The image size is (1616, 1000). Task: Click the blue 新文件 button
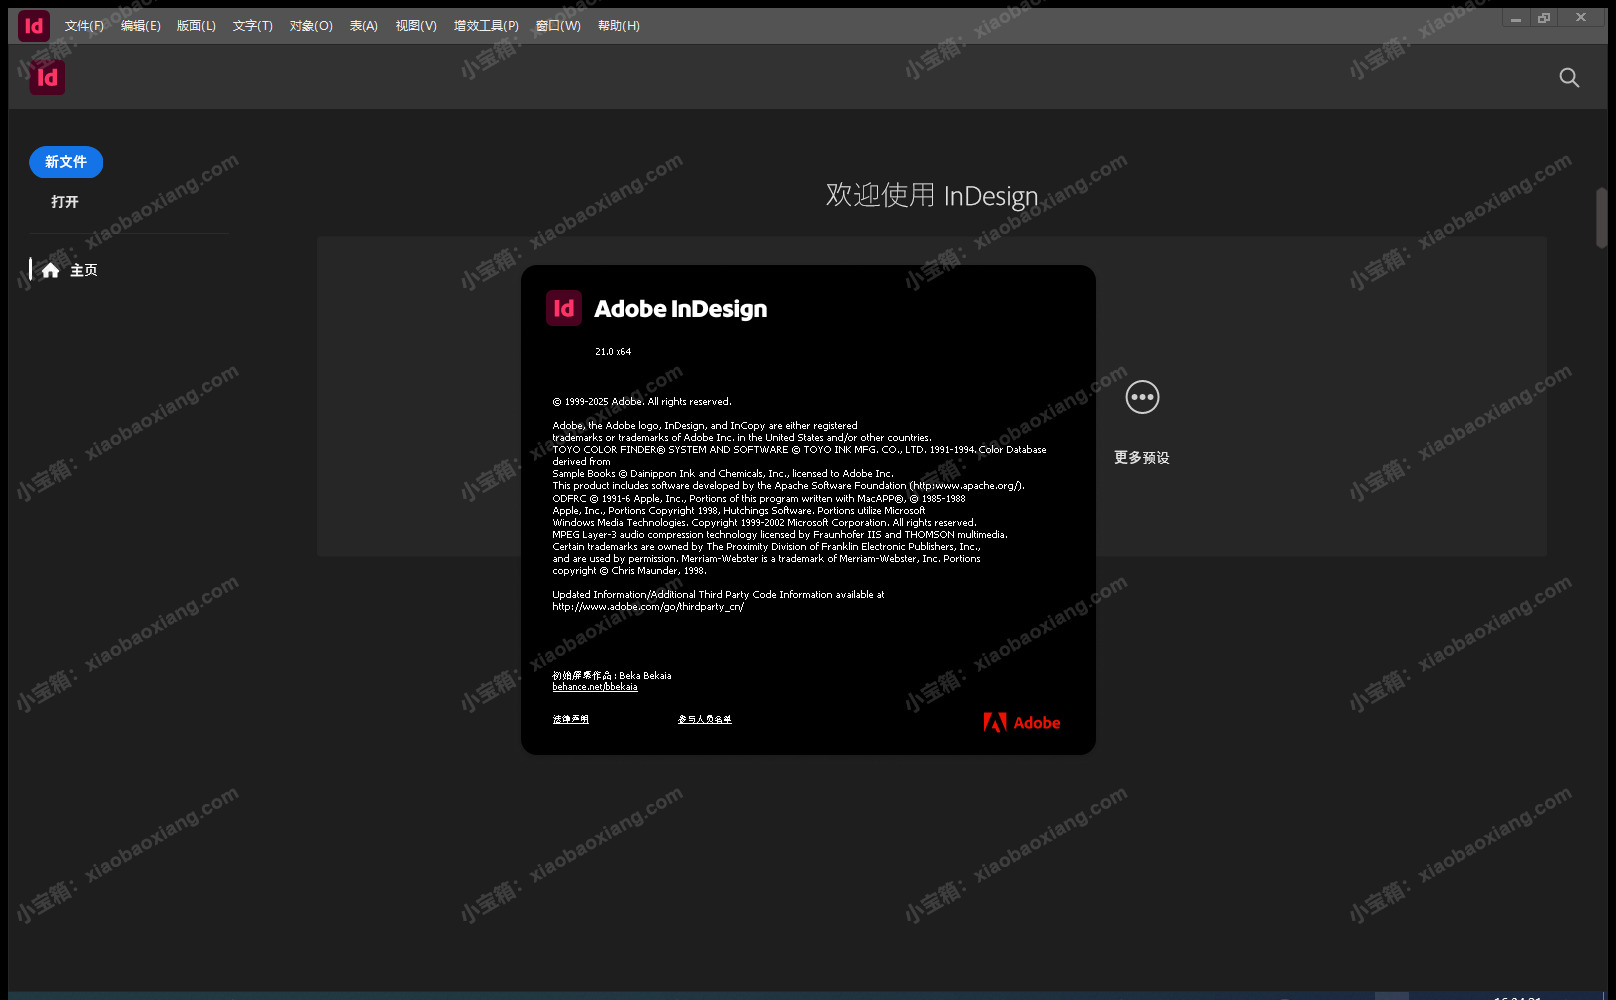(66, 162)
